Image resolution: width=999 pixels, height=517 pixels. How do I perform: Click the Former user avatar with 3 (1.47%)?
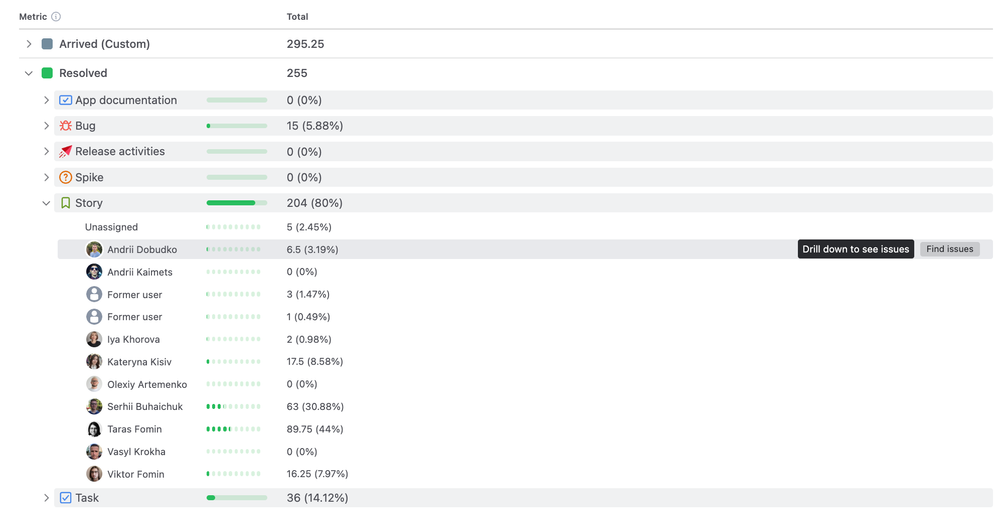(94, 294)
